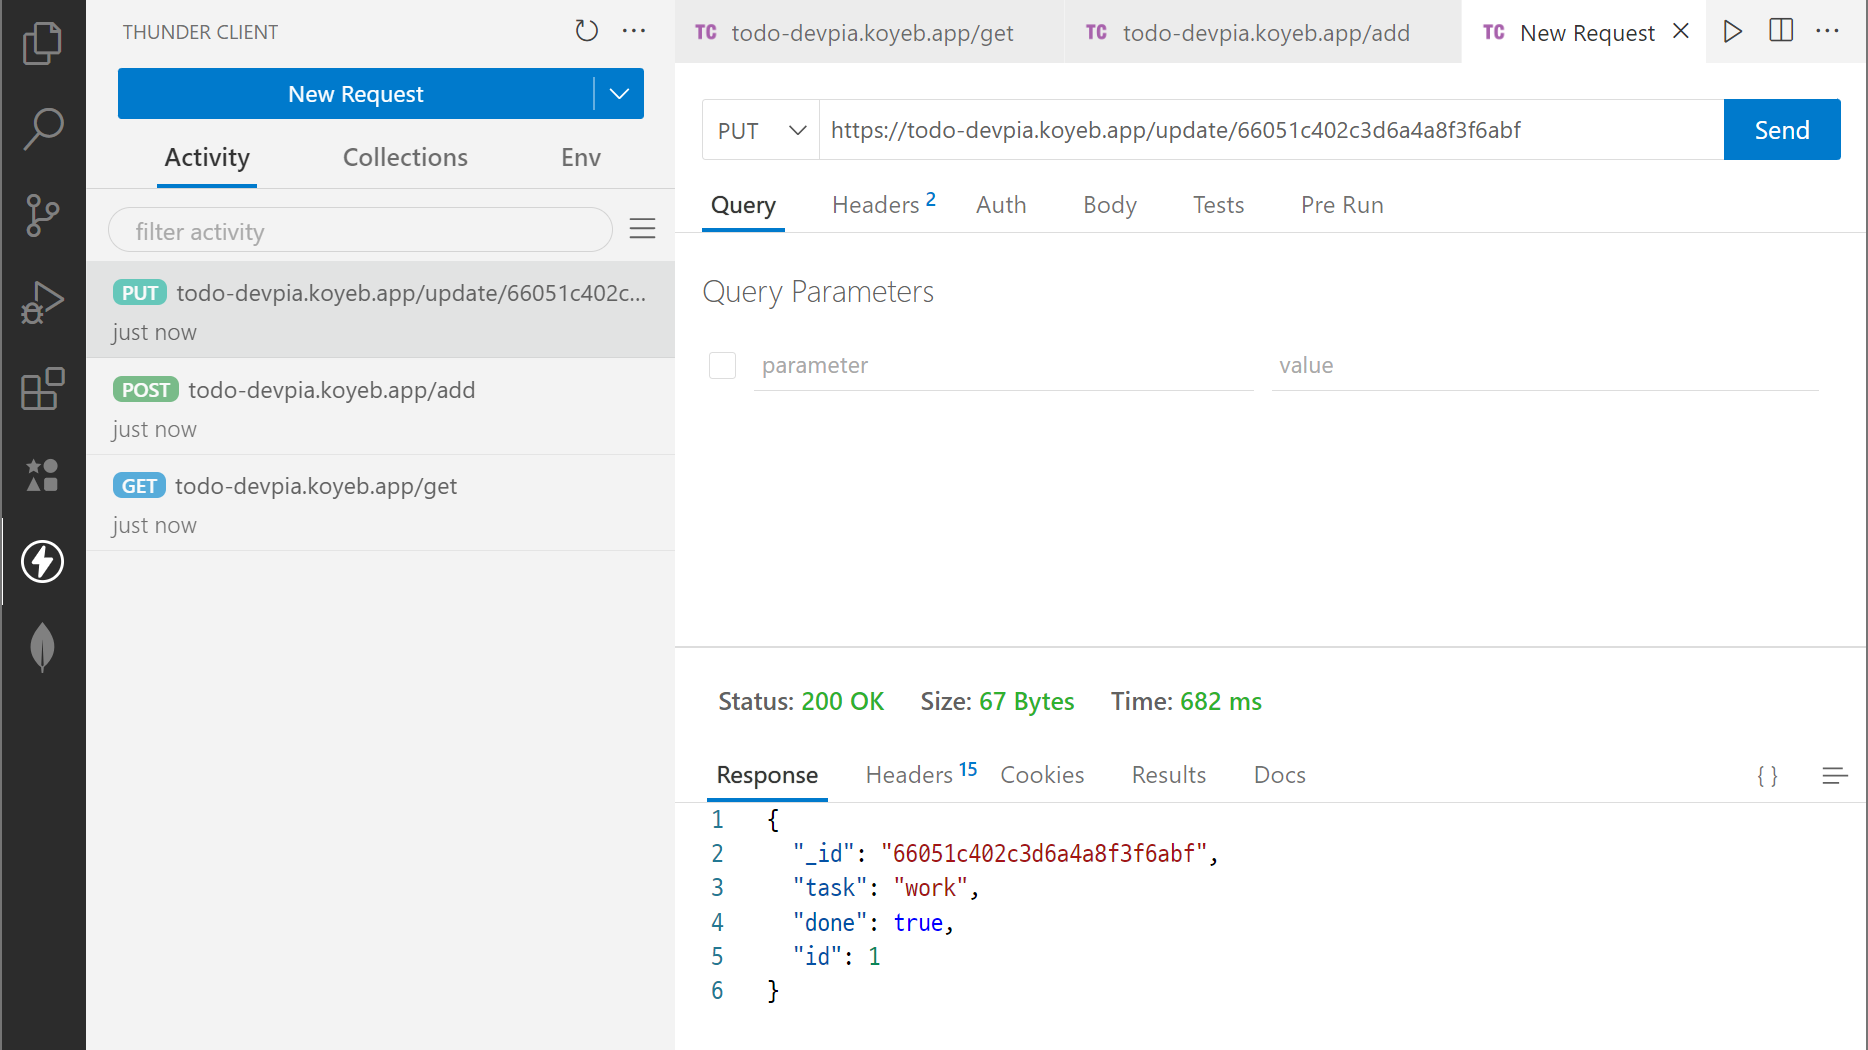
Task: Open the Explorer view in activity bar
Action: coord(42,43)
